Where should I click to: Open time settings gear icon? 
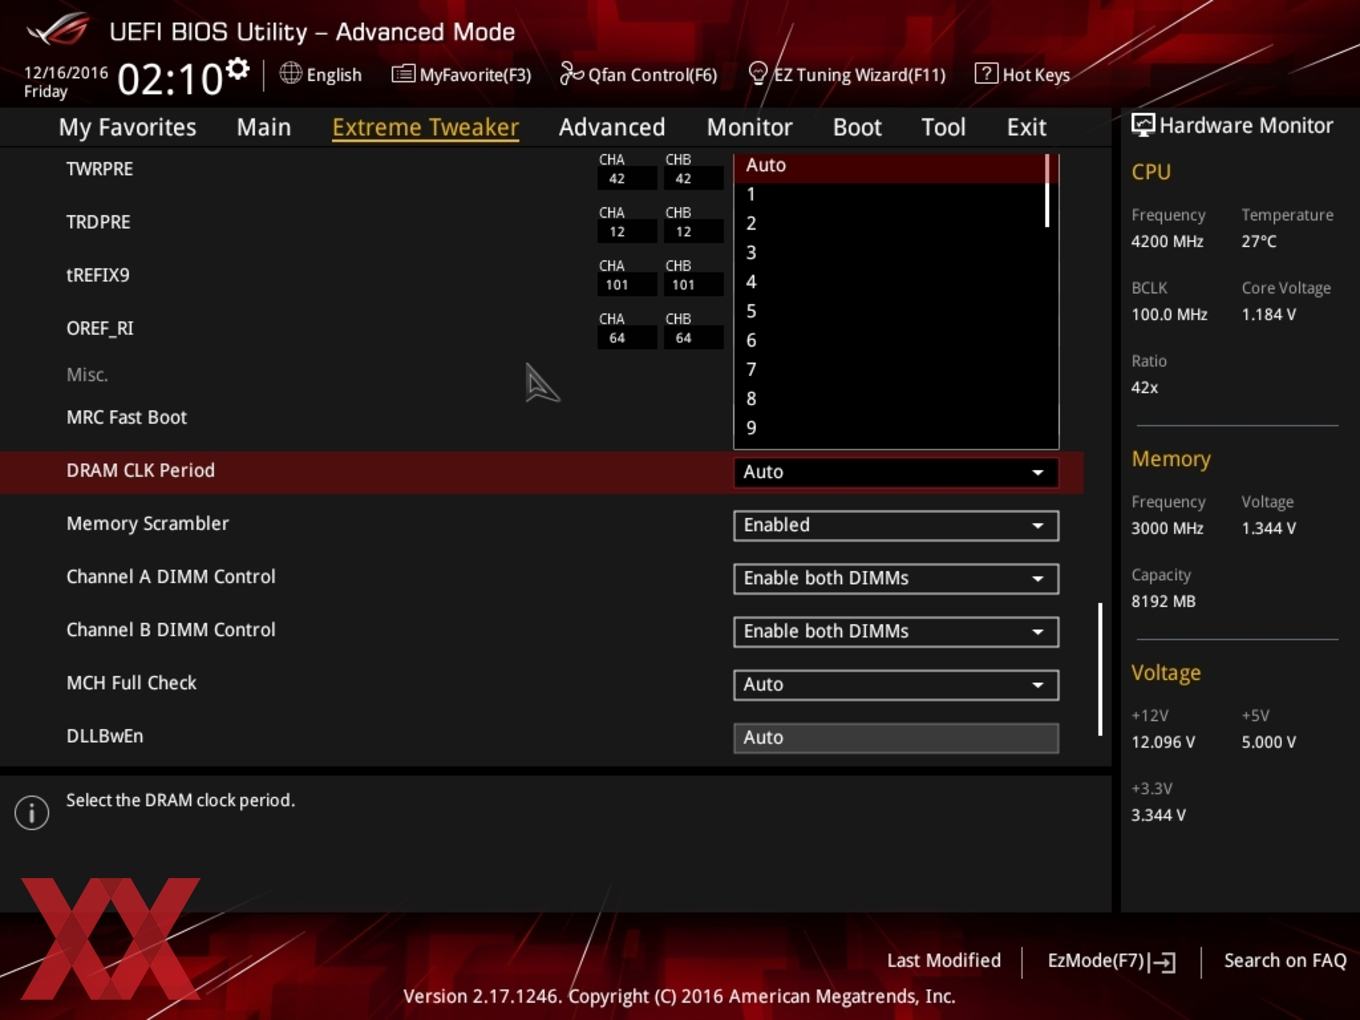[238, 69]
